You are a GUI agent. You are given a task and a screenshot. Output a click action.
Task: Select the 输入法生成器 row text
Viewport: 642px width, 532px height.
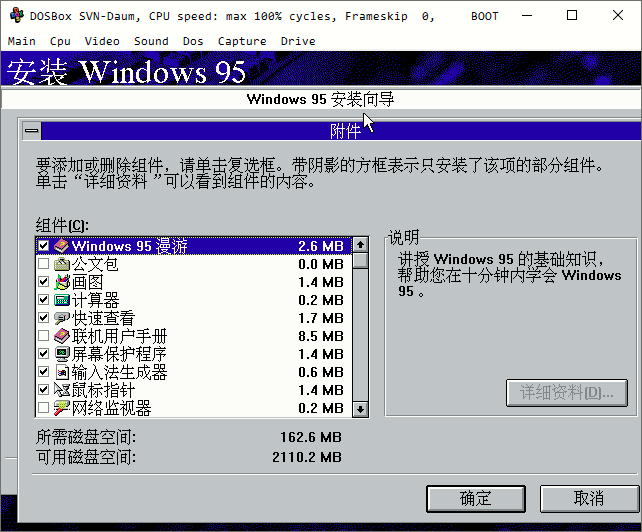120,372
